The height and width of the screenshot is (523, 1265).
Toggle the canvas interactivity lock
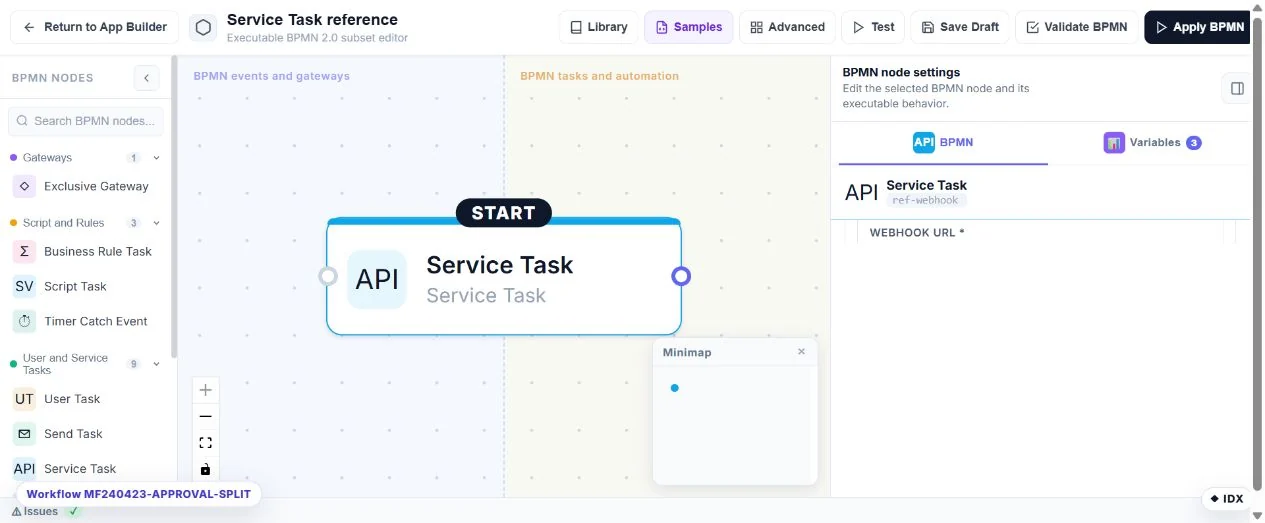point(205,469)
